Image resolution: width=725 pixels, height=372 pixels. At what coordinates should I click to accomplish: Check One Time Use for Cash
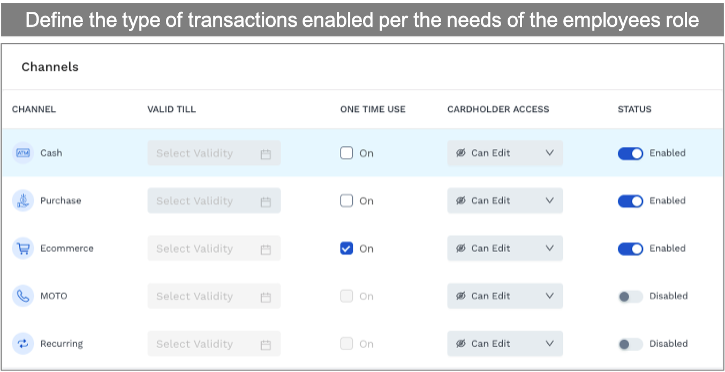(x=346, y=153)
